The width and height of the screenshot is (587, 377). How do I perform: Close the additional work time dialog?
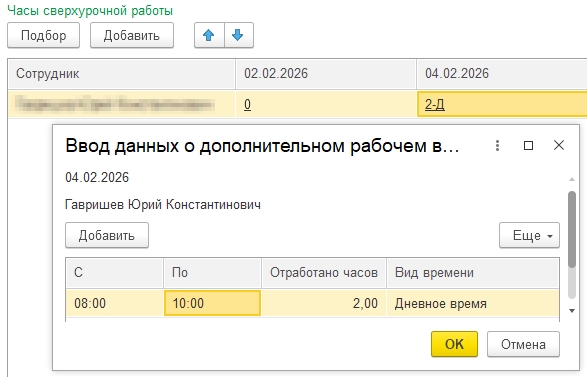tap(559, 145)
